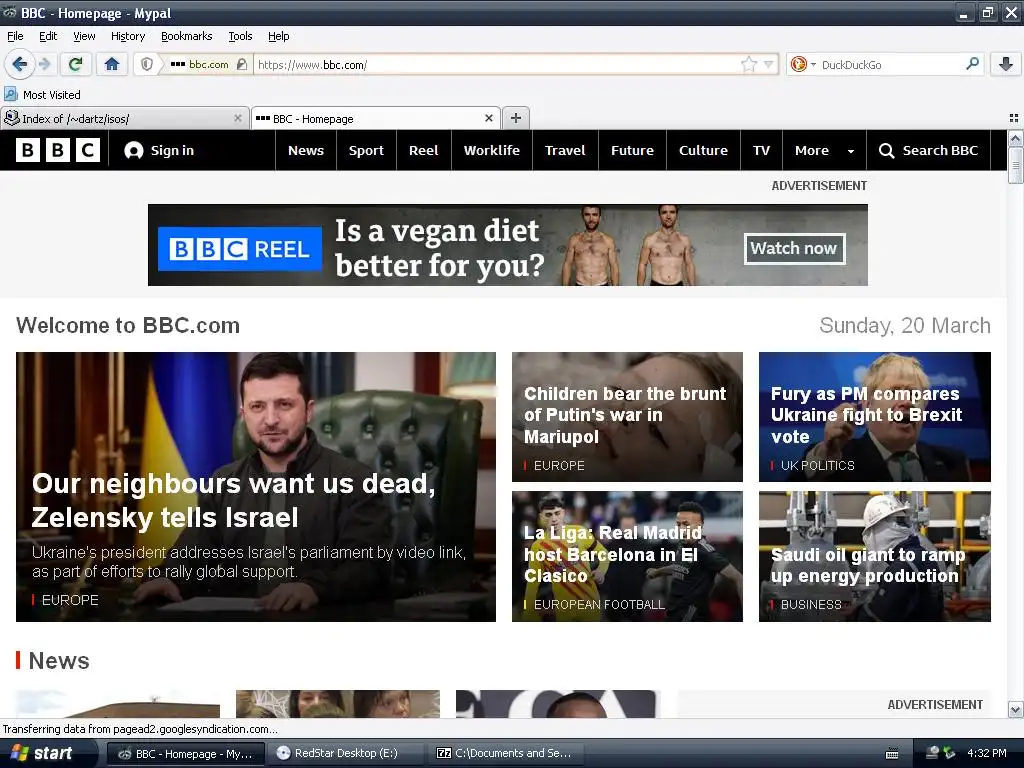This screenshot has height=768, width=1024.
Task: Click the bbc.com site identity badge
Action: tap(199, 64)
